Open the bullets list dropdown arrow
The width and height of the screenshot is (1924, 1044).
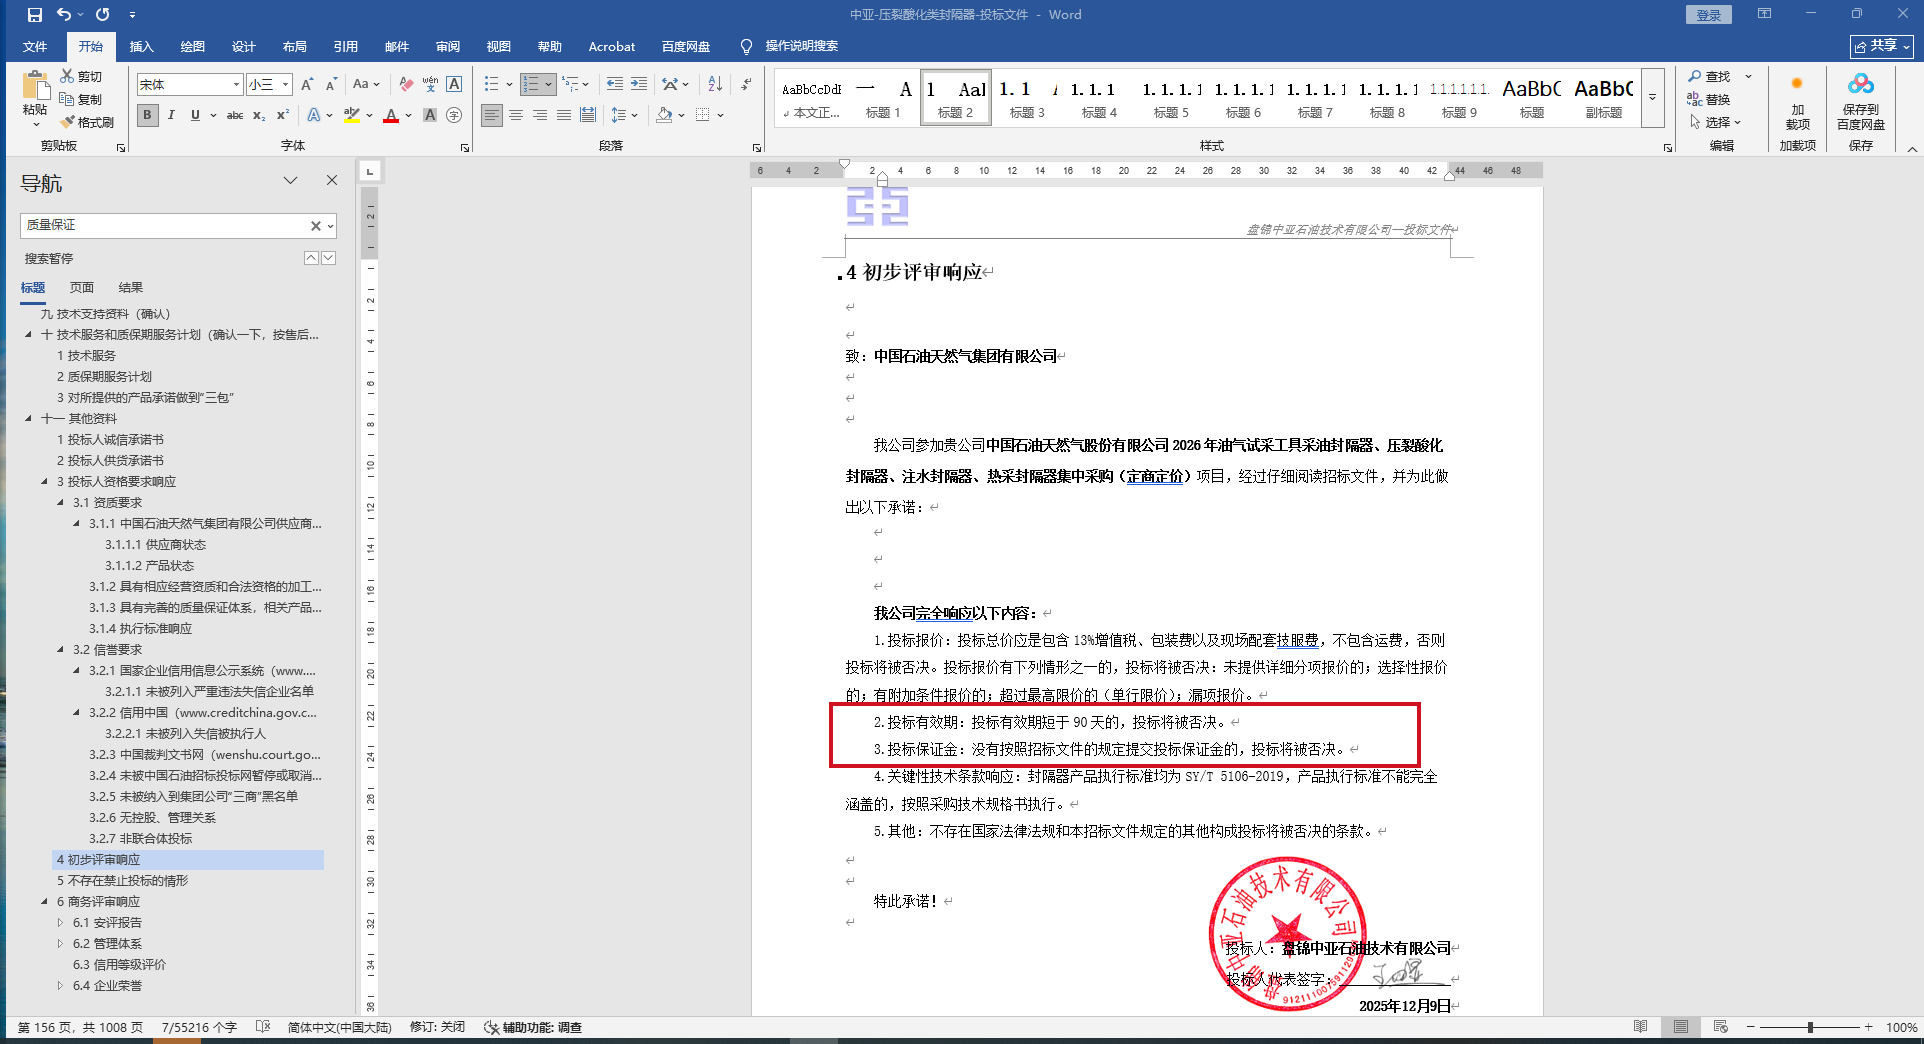coord(509,85)
